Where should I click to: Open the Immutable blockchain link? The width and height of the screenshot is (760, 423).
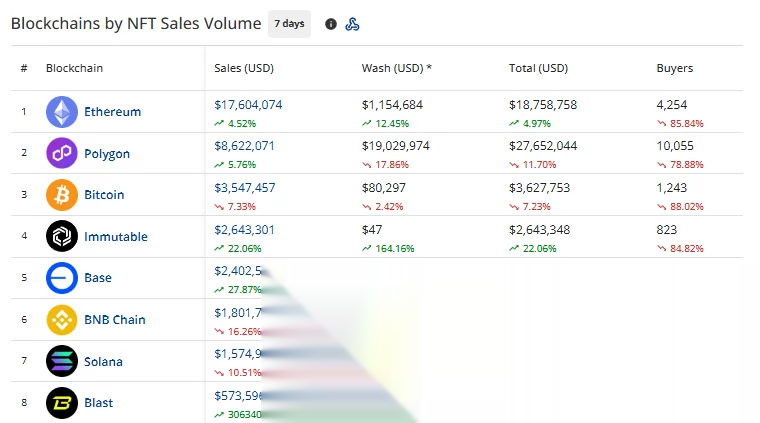(116, 236)
